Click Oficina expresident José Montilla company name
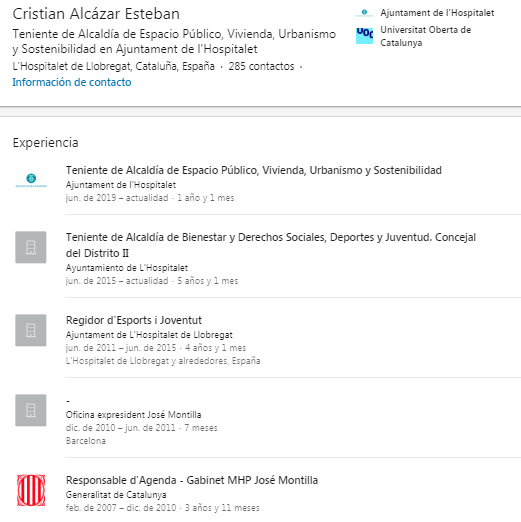 133,415
